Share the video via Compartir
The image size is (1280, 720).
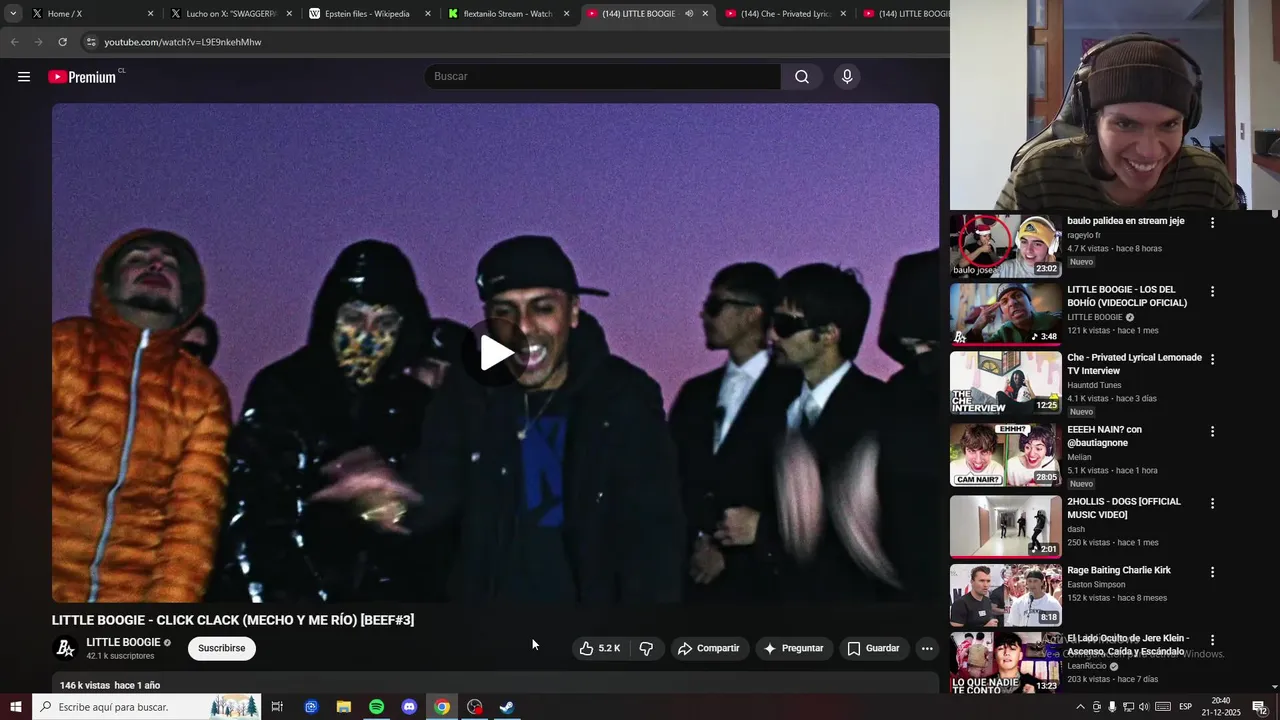(708, 648)
